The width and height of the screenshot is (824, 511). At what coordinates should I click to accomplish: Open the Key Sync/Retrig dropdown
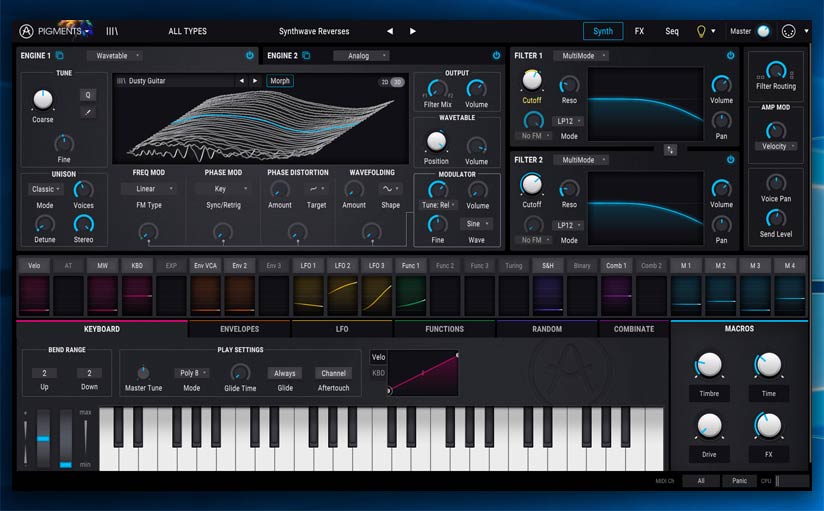(x=223, y=189)
